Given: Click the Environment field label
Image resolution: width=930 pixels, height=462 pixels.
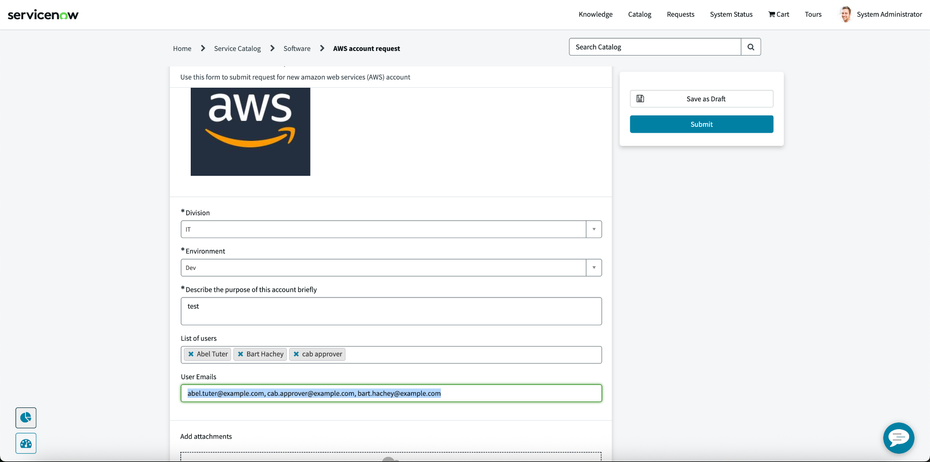Looking at the screenshot, I should (205, 251).
